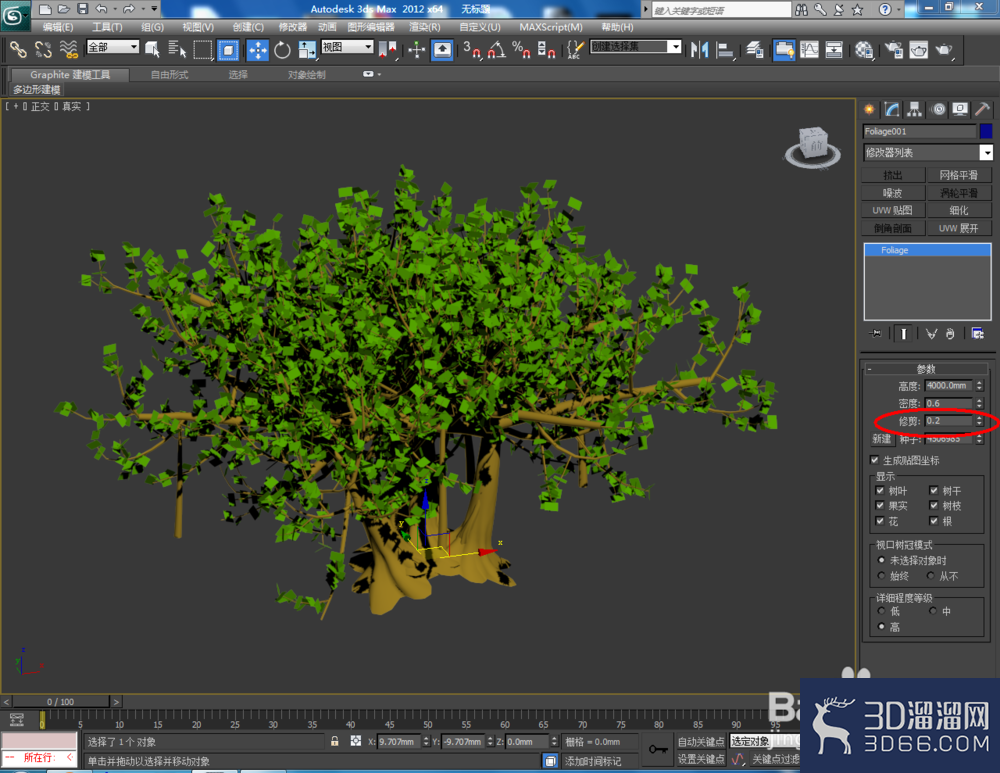
Task: Click the 新建 seed button
Action: point(882,439)
